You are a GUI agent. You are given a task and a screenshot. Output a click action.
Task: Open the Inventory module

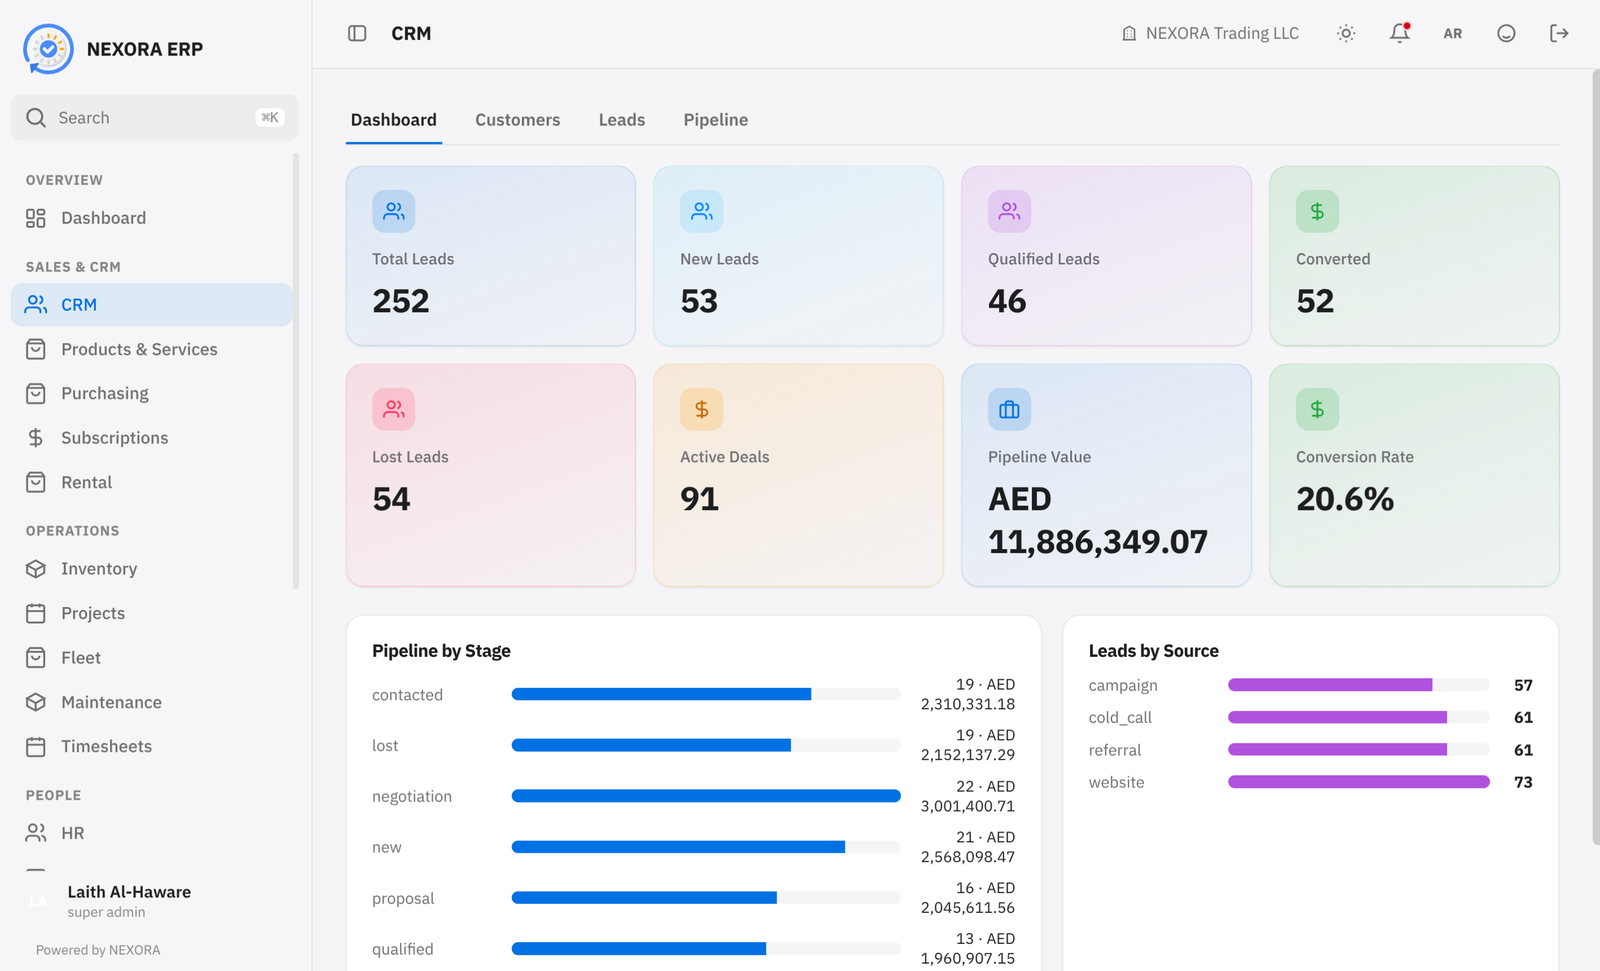click(152, 569)
